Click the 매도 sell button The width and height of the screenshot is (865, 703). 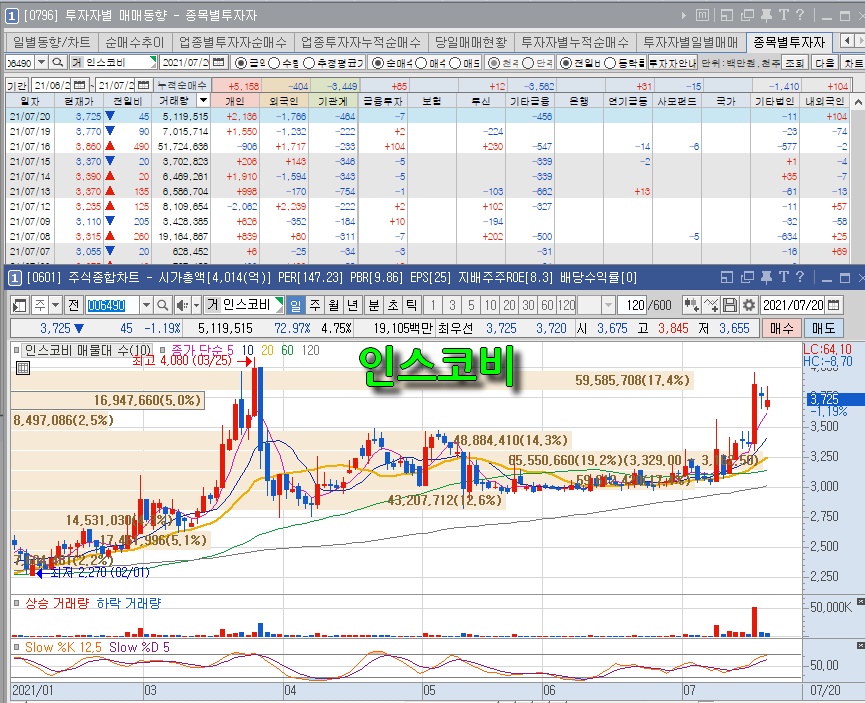[x=823, y=328]
